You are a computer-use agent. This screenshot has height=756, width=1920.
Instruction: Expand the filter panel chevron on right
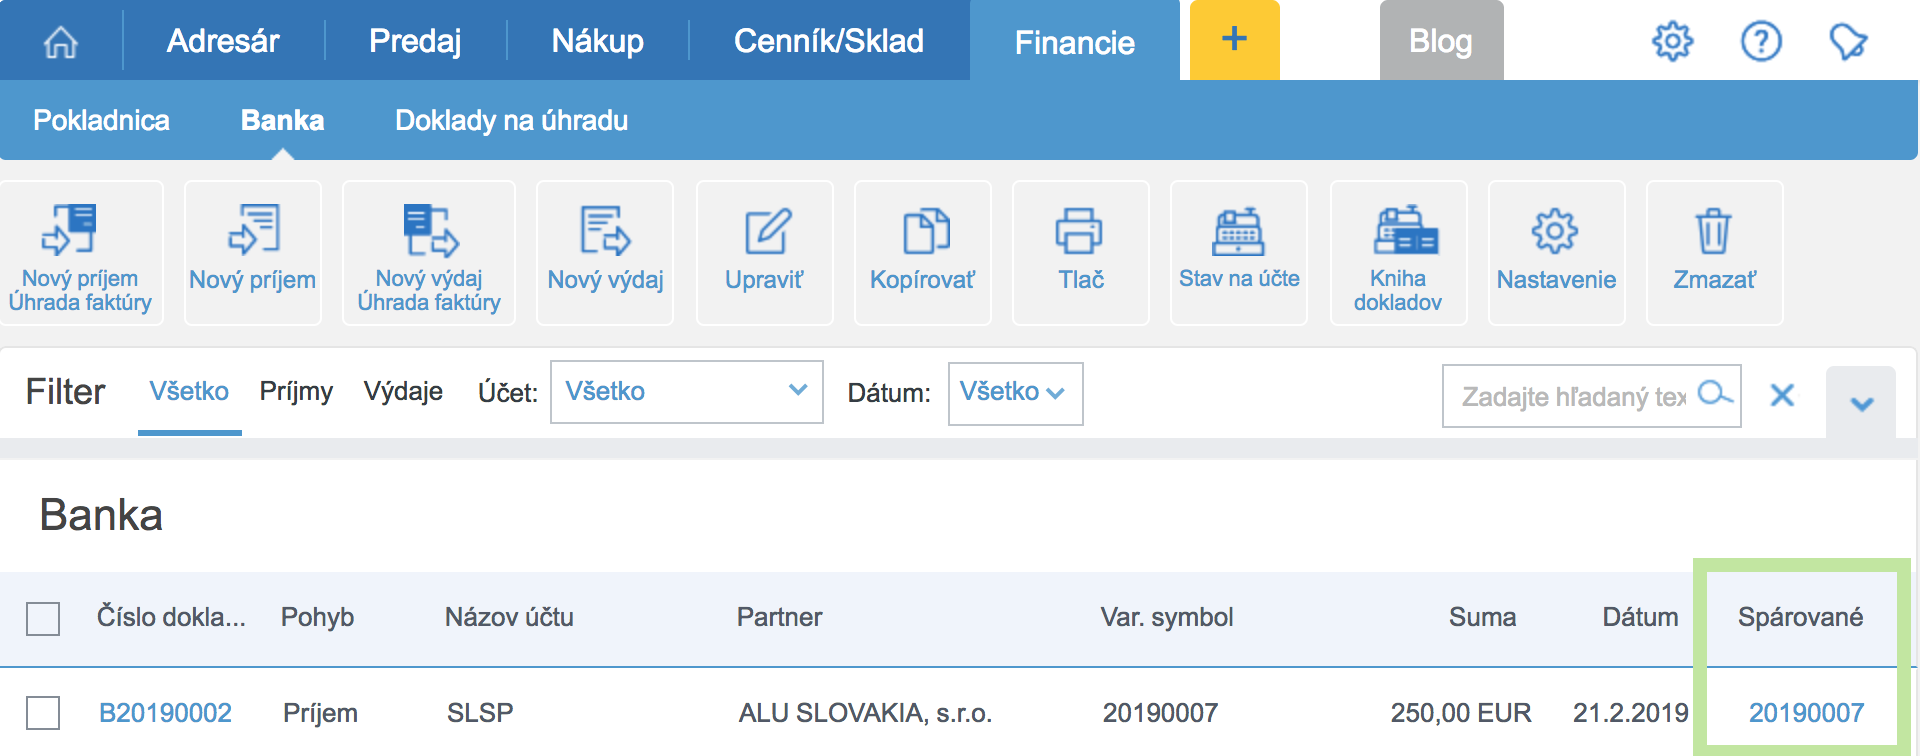click(1861, 404)
